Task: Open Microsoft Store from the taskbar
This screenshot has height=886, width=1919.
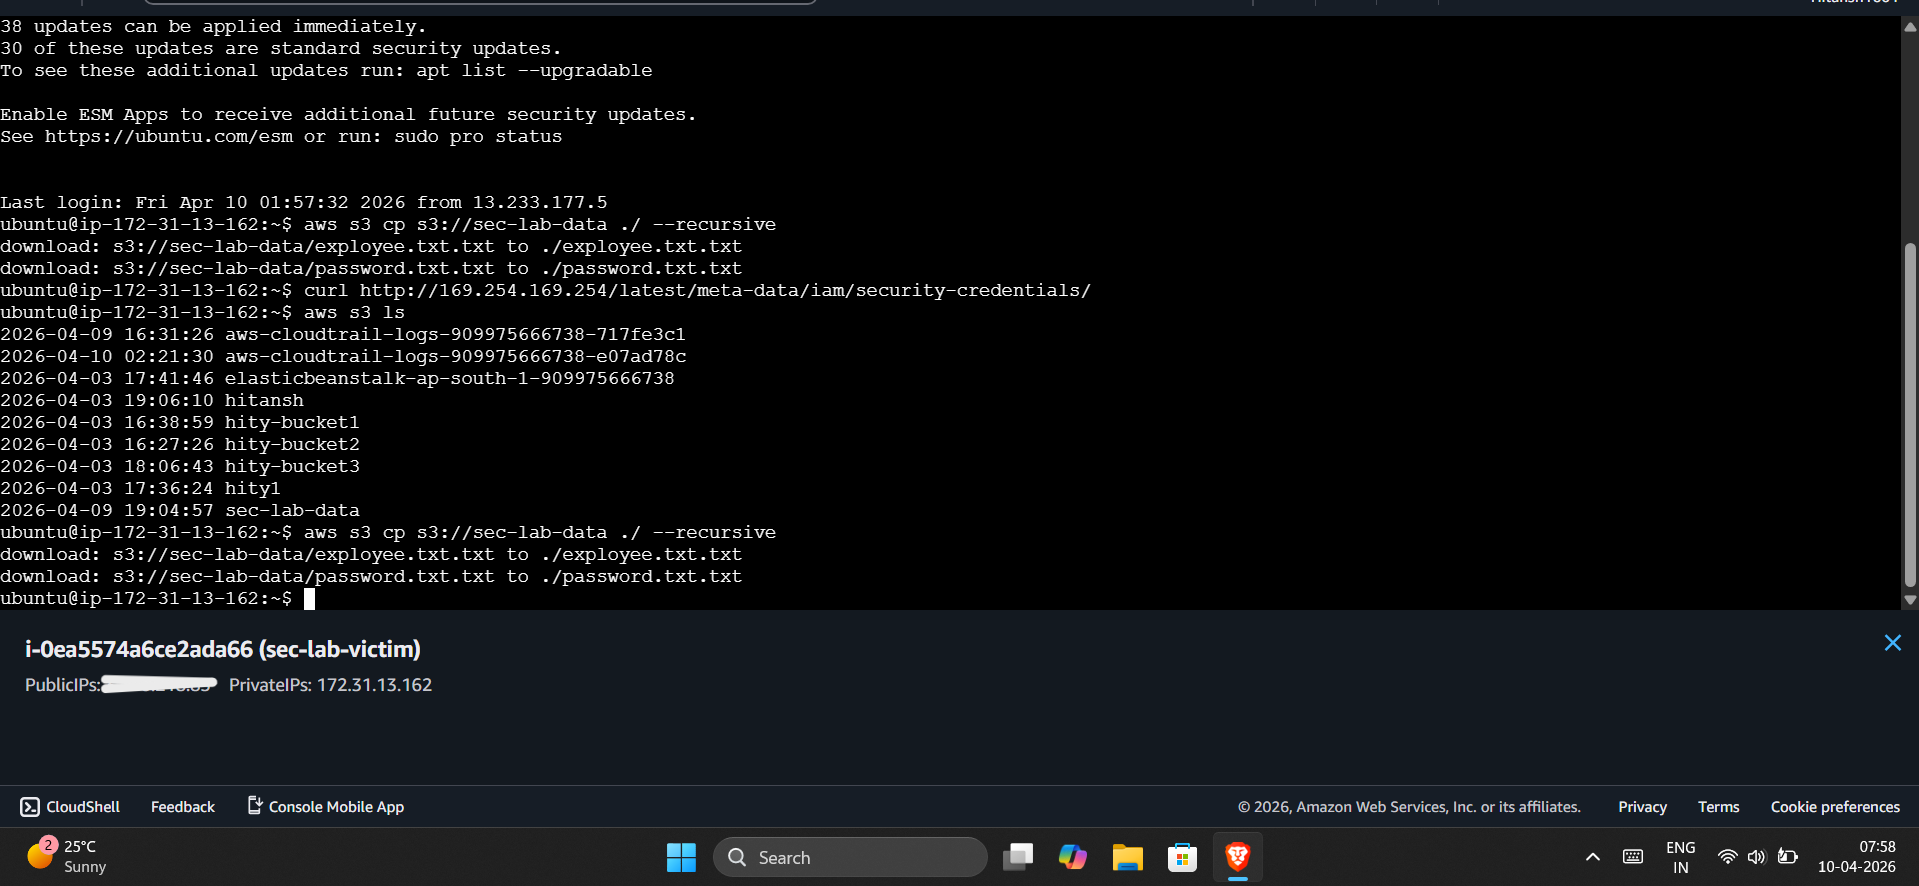Action: (x=1182, y=857)
